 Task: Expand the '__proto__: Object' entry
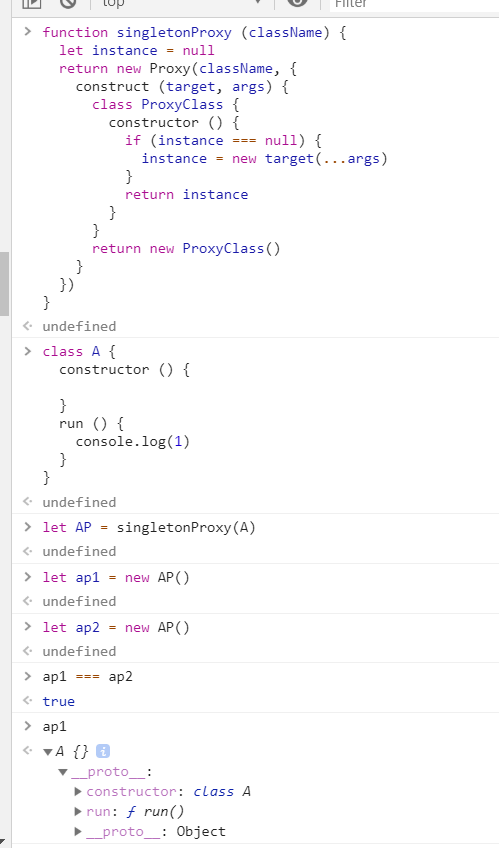pyautogui.click(x=78, y=831)
